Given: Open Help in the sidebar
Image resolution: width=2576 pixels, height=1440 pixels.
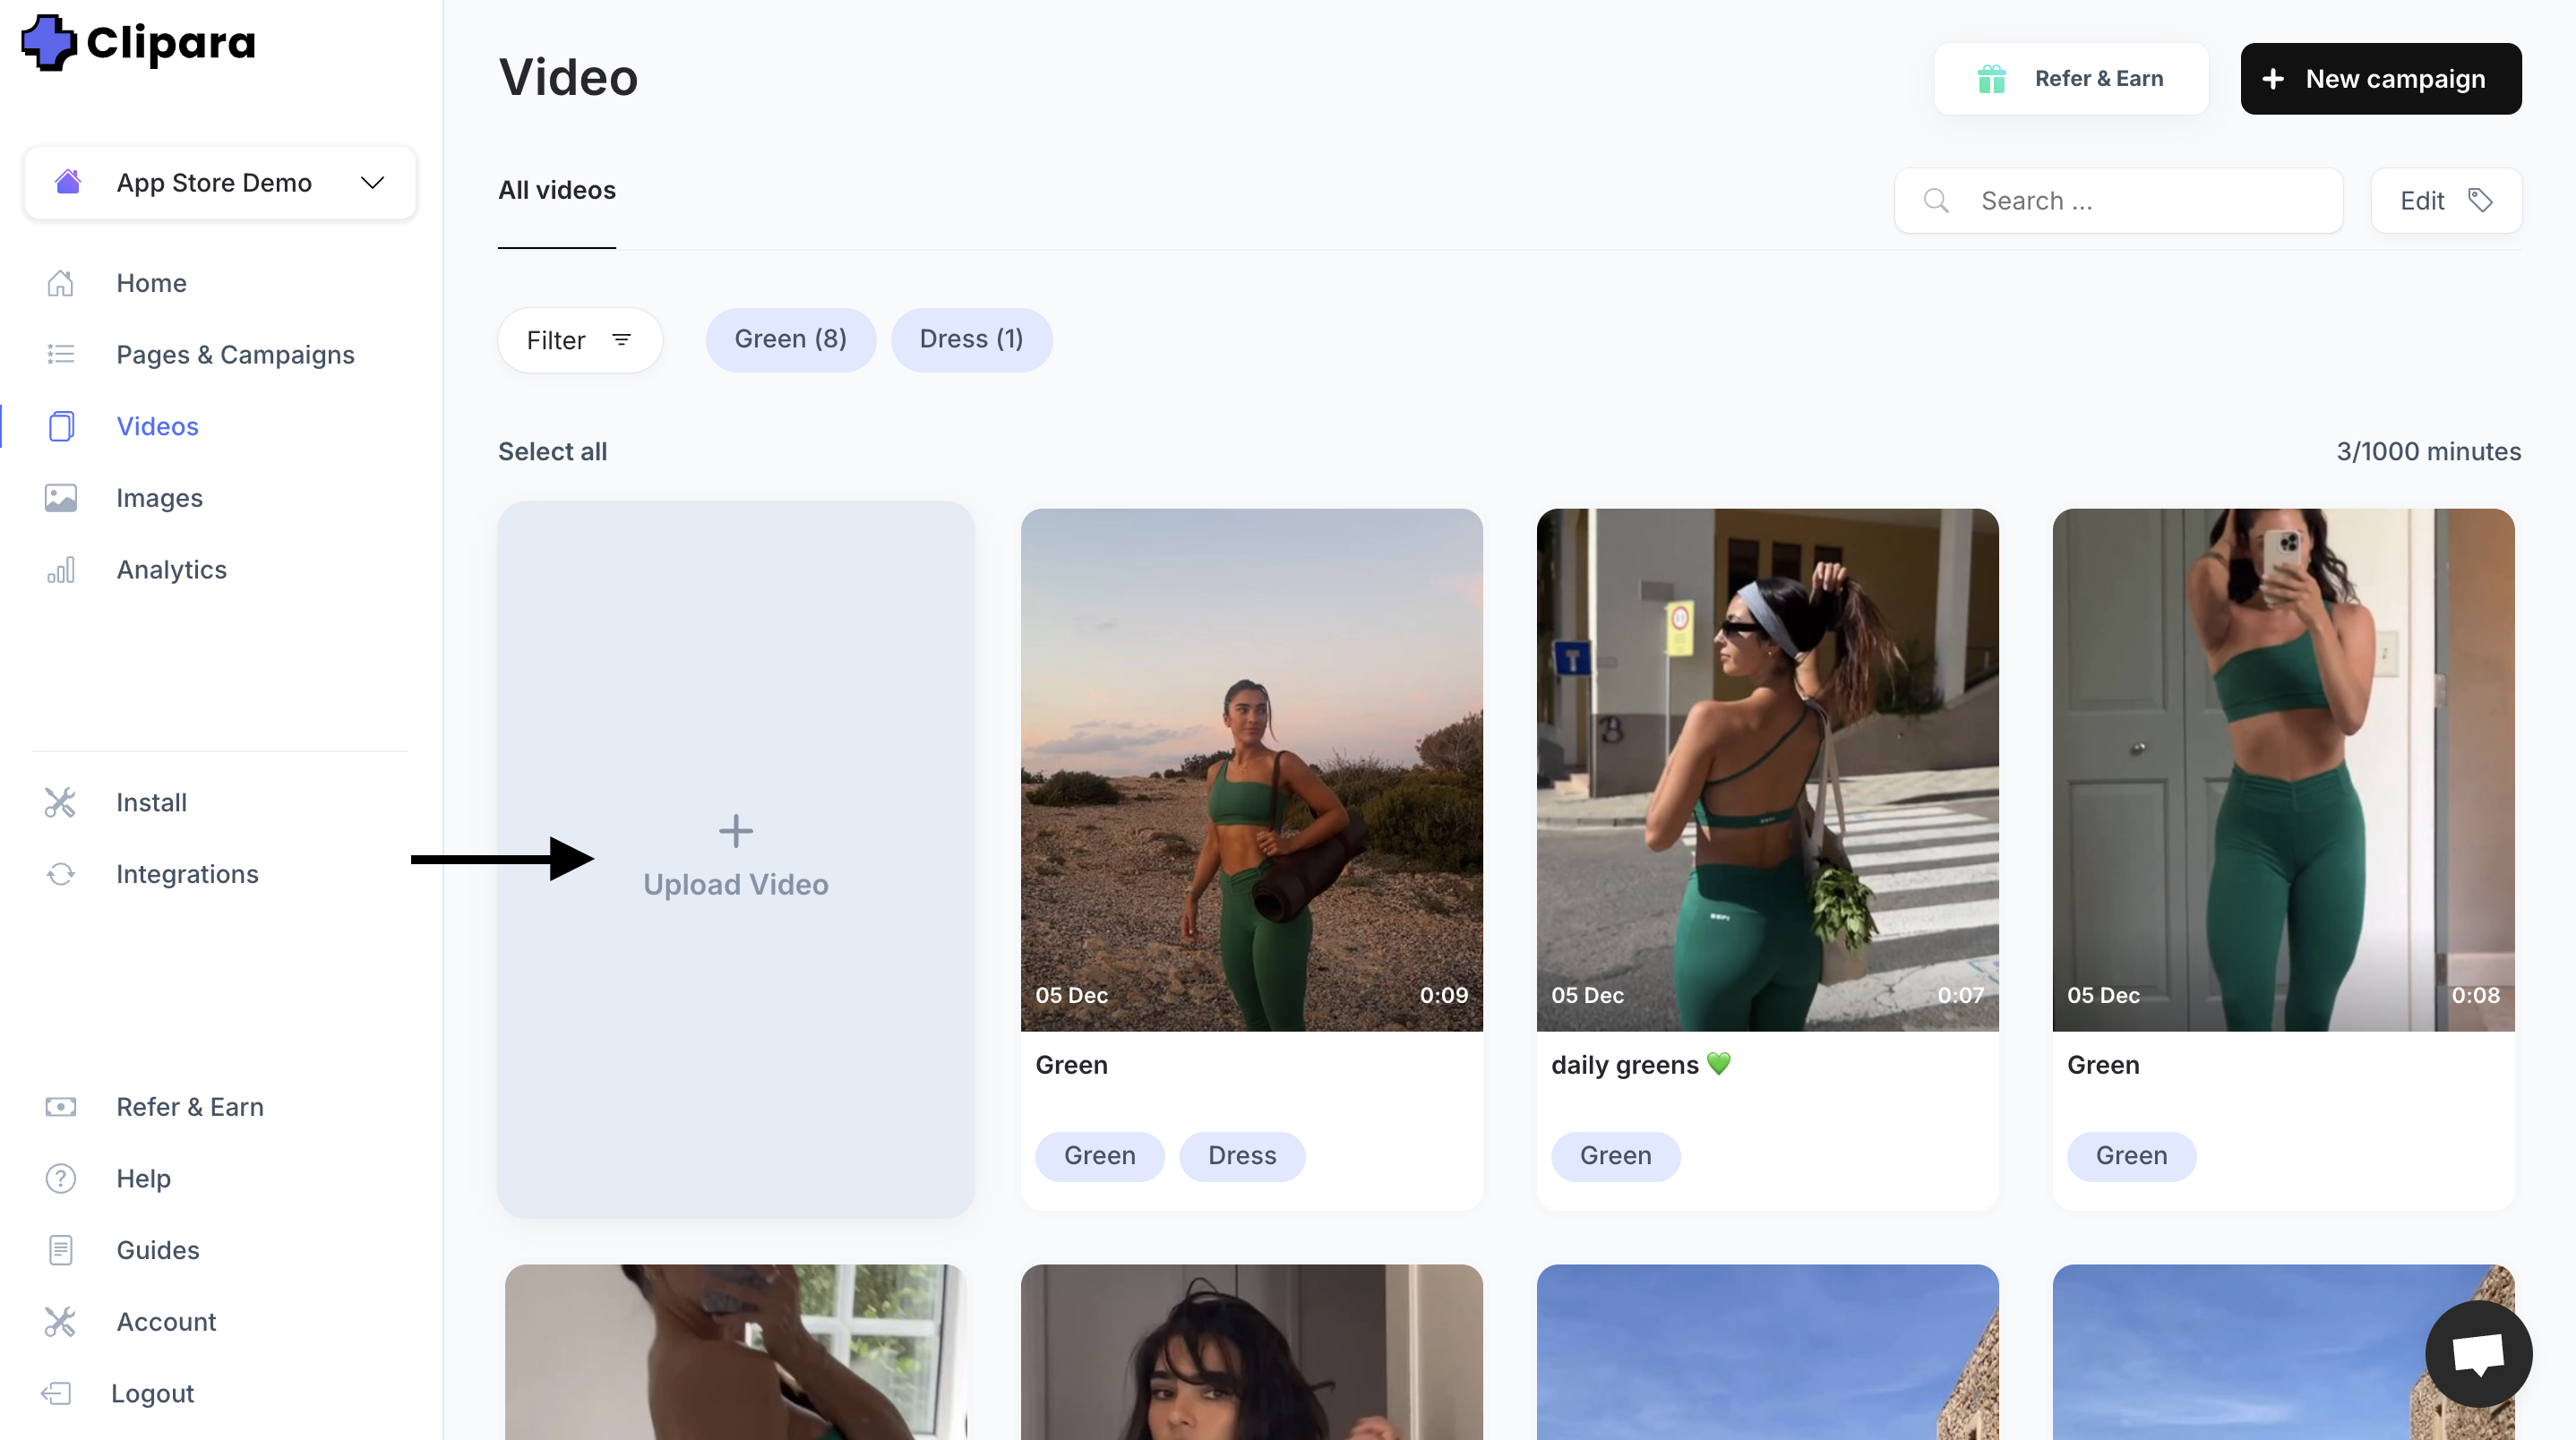Looking at the screenshot, I should 143,1179.
